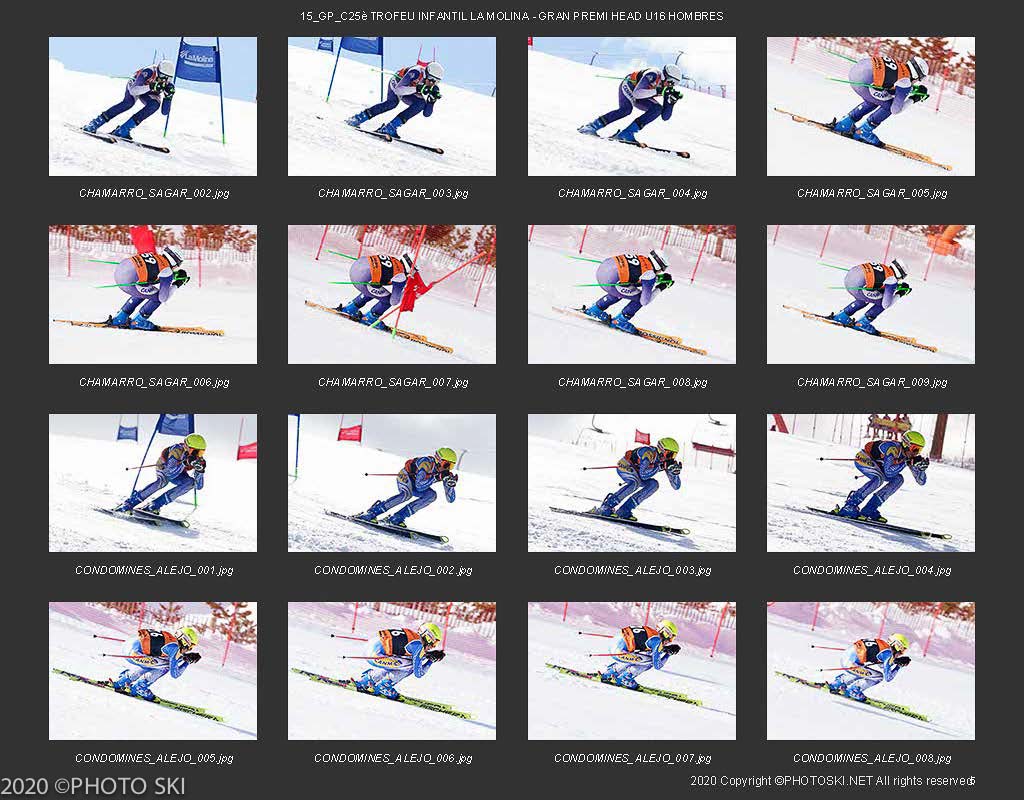1024x800 pixels.
Task: Click the CHAMARRO_SAGAR_002.jpg filename caption
Action: tap(154, 193)
